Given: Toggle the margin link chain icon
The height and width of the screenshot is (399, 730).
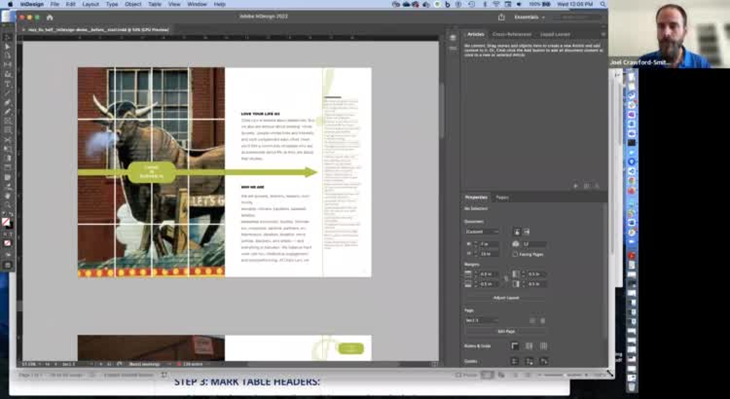Looking at the screenshot, I should click(x=506, y=279).
